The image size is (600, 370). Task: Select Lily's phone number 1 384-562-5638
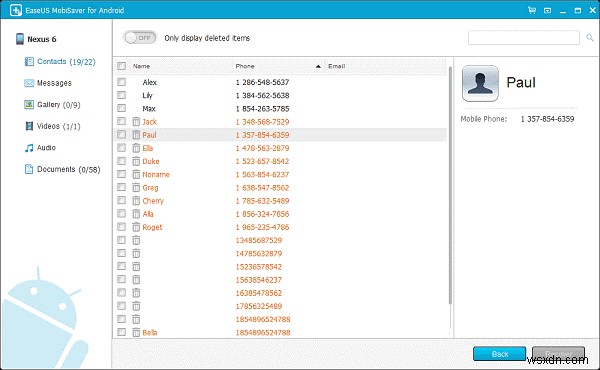(262, 95)
